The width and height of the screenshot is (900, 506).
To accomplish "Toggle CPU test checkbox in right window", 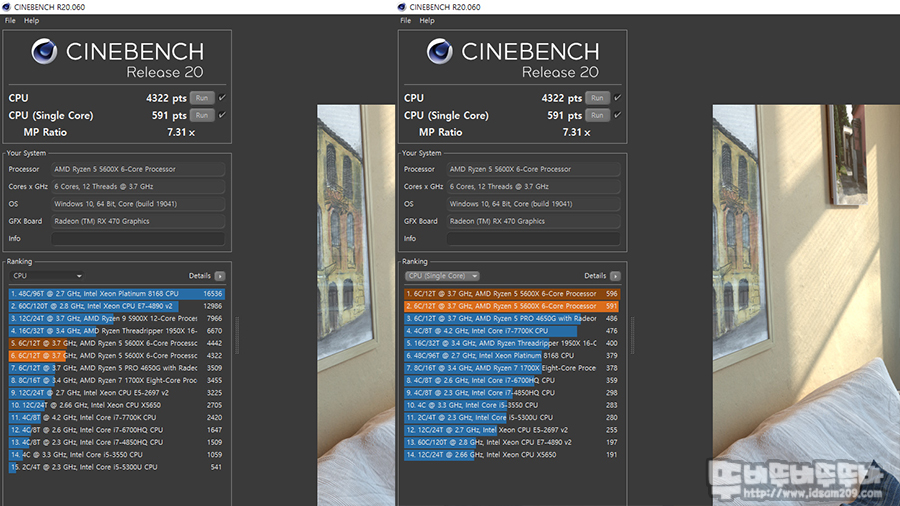I will point(618,98).
